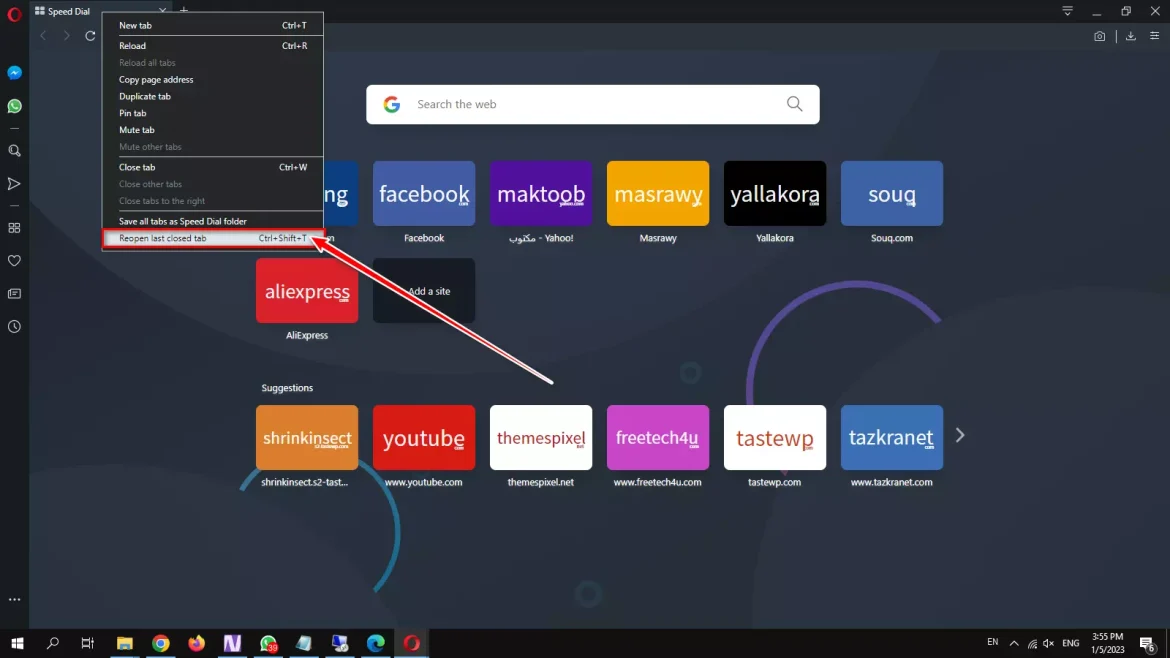This screenshot has height=658, width=1170.
Task: Open the notification center icon
Action: pyautogui.click(x=1148, y=643)
